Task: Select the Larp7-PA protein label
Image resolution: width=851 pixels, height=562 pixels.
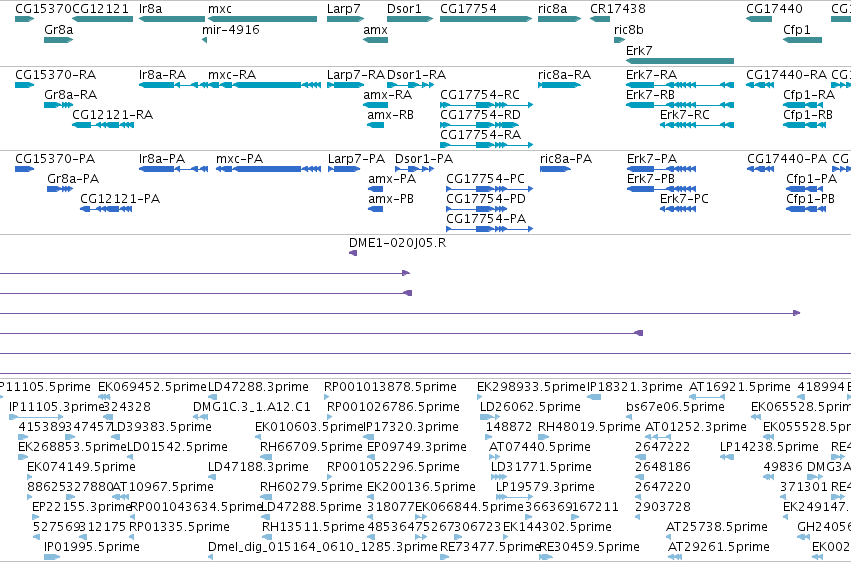Action: click(x=356, y=159)
